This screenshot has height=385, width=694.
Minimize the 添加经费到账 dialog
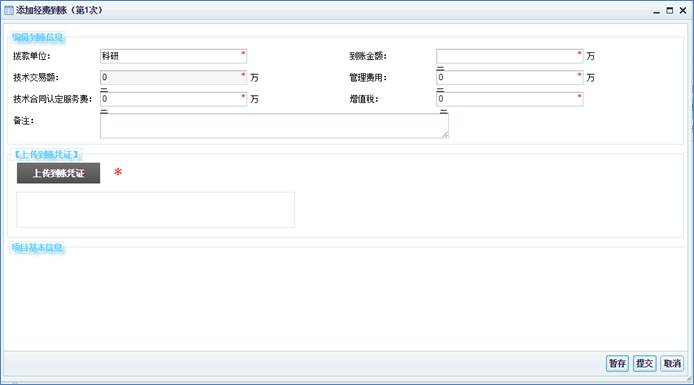tap(656, 11)
